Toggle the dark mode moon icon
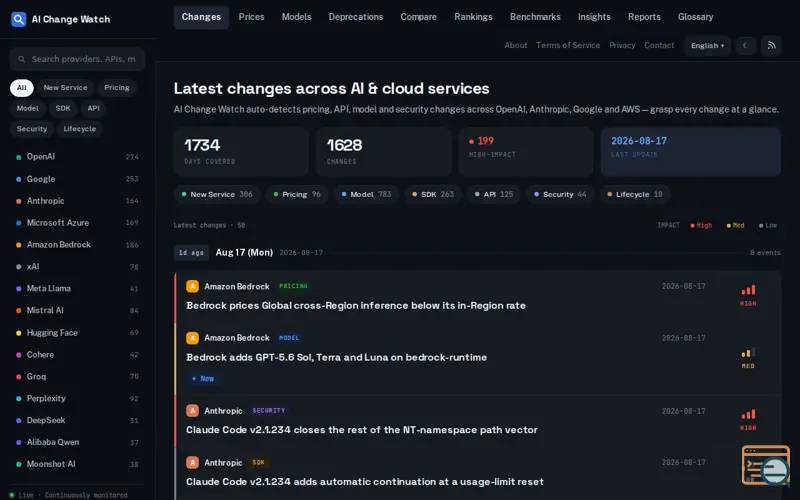Screen dimensions: 800x500 click(x=745, y=45)
